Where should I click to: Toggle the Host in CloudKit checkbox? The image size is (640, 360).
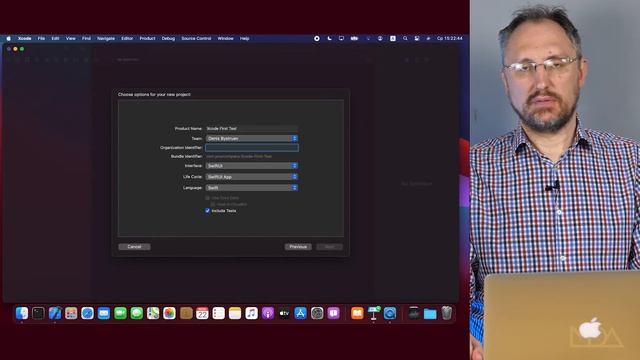pos(213,204)
